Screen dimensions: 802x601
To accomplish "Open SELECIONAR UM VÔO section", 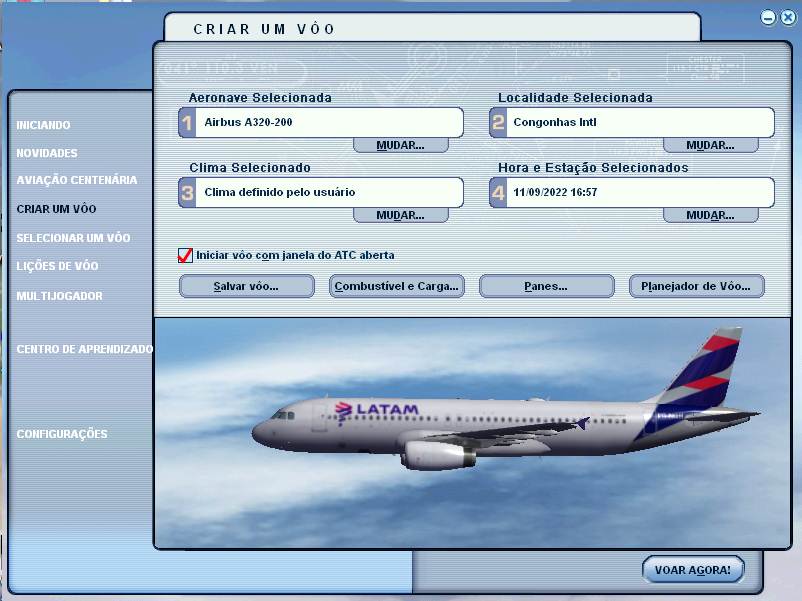I will (73, 238).
